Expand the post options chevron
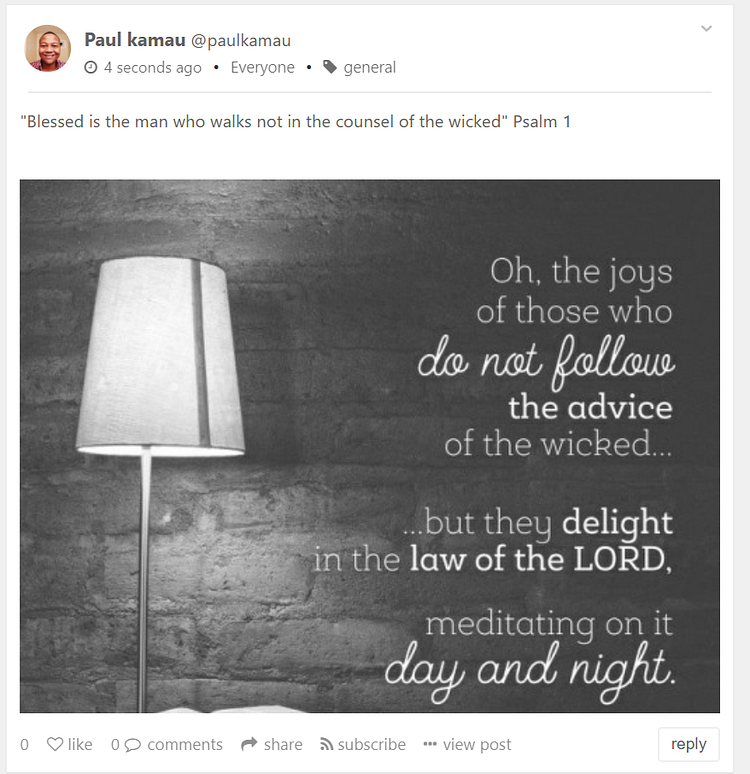Screen dimensions: 750x774 (706, 29)
